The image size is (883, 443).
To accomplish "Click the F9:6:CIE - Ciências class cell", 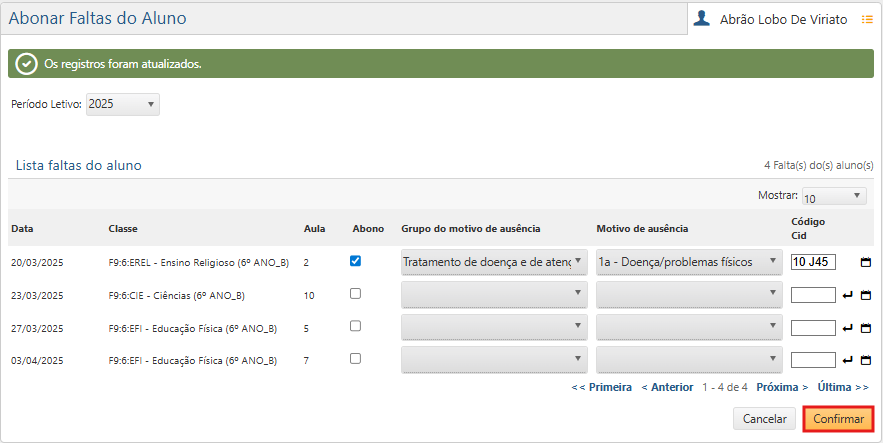I will [x=176, y=296].
